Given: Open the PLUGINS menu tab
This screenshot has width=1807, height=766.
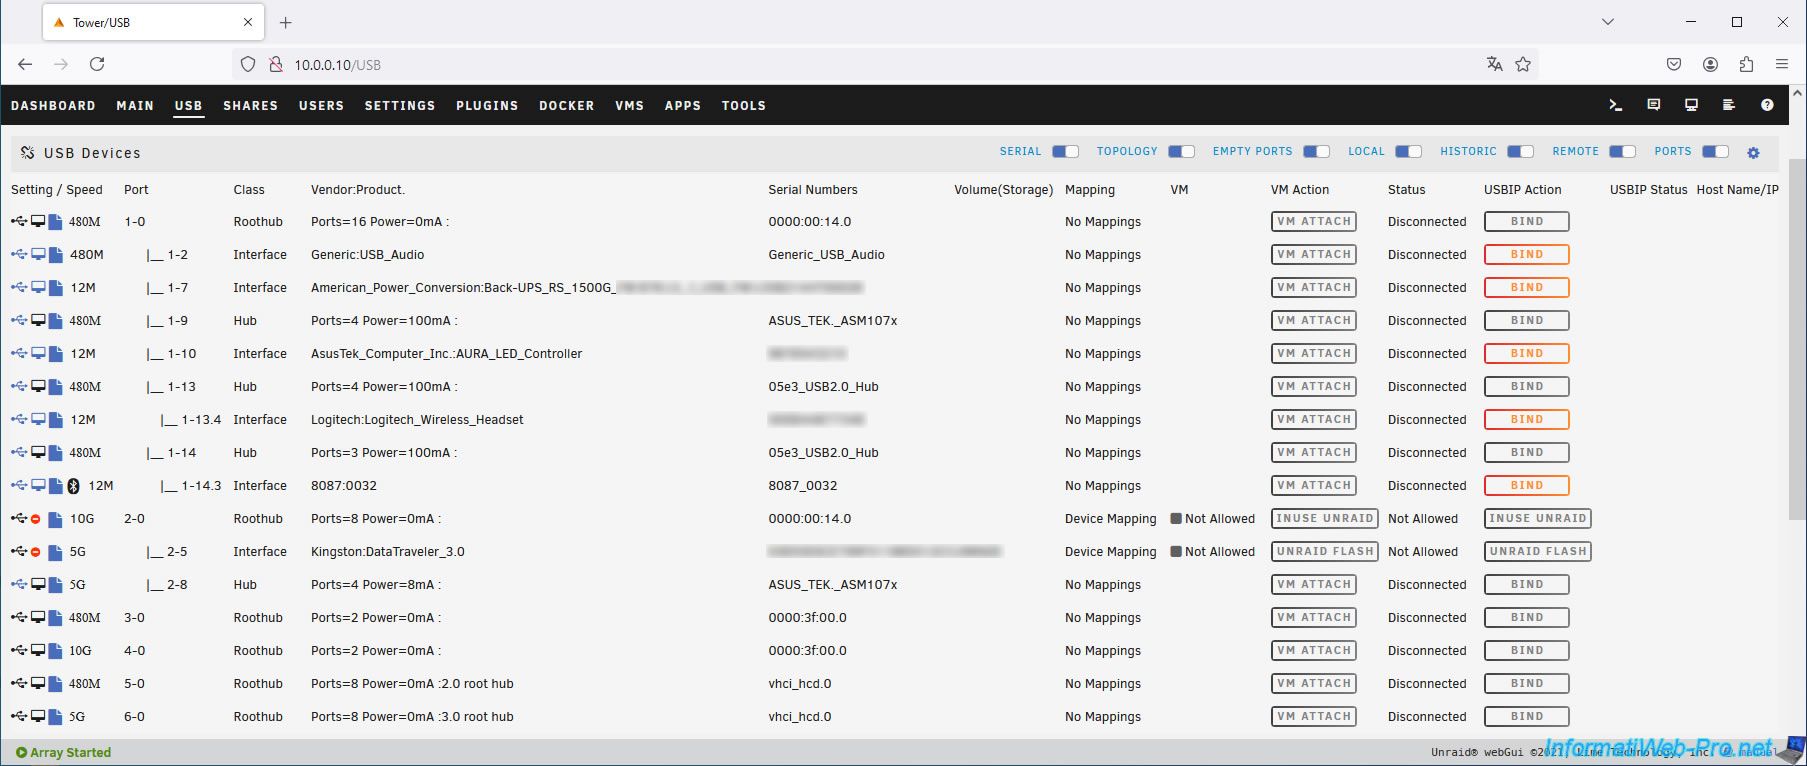Looking at the screenshot, I should [x=487, y=106].
